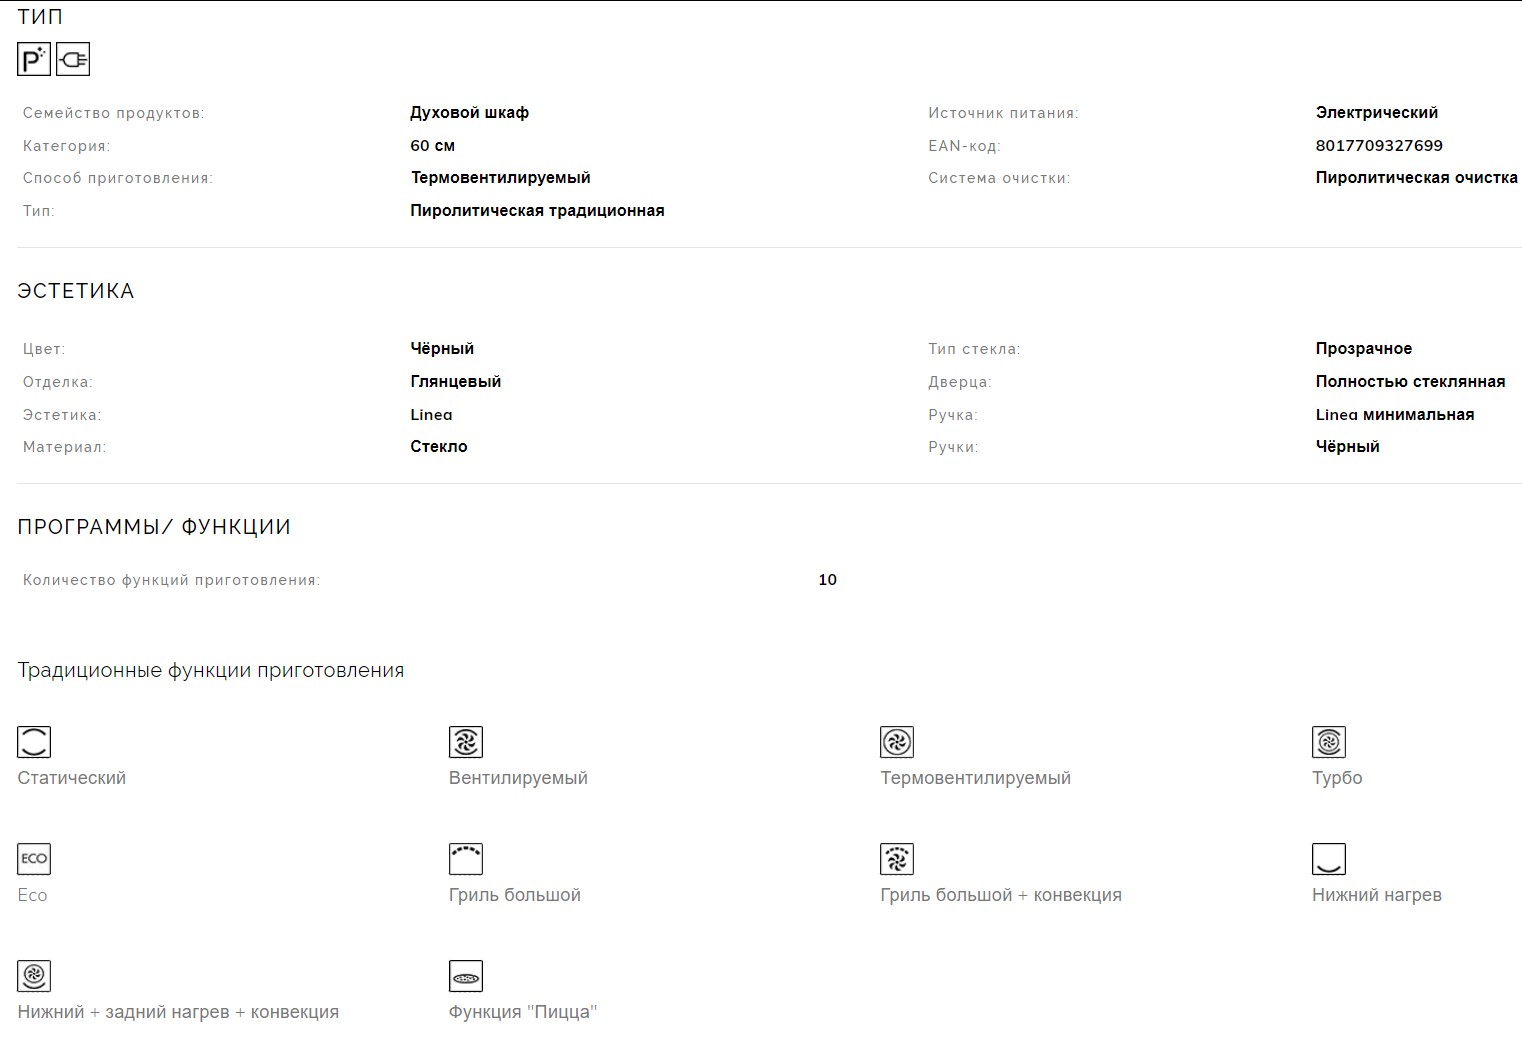1522x1044 pixels.
Task: Click the pyrolytic cleaning P icon
Action: click(33, 60)
